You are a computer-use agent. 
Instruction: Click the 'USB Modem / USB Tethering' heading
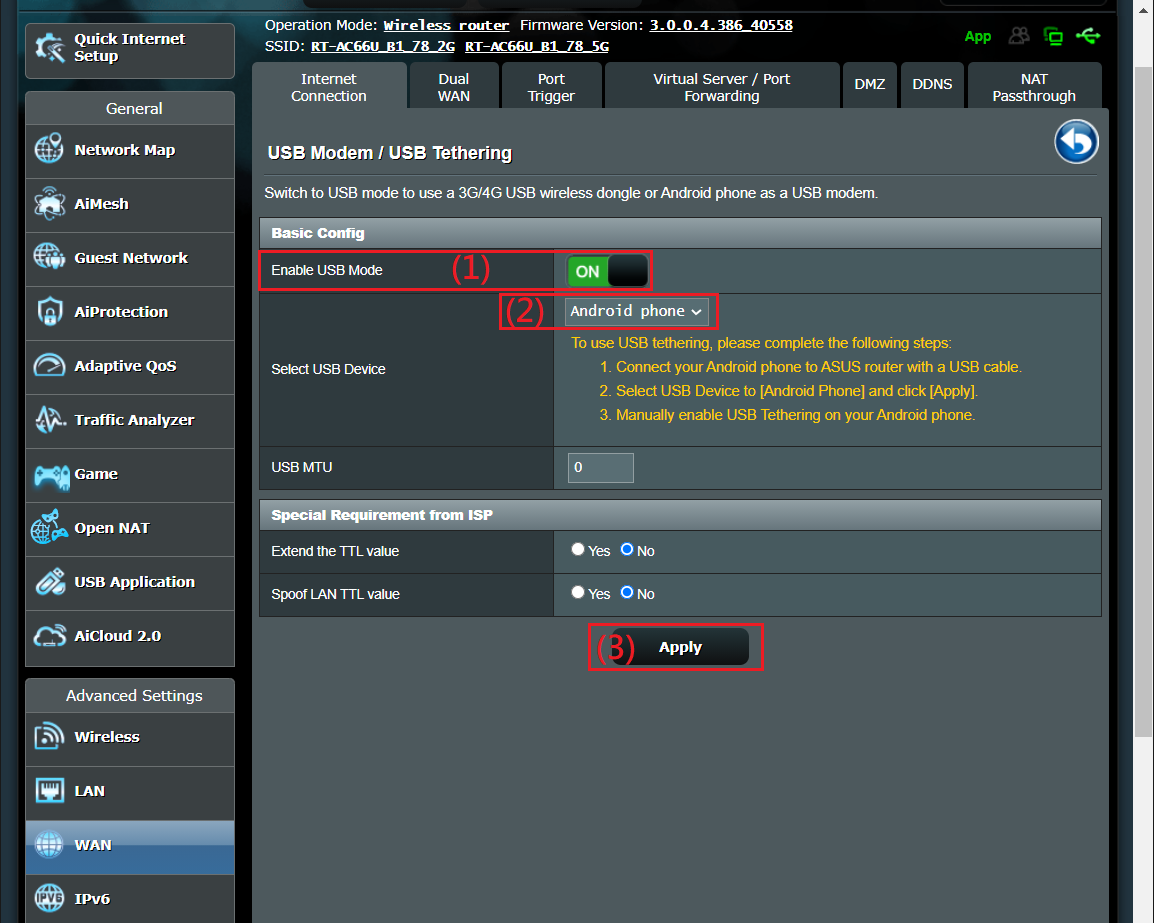click(x=390, y=153)
